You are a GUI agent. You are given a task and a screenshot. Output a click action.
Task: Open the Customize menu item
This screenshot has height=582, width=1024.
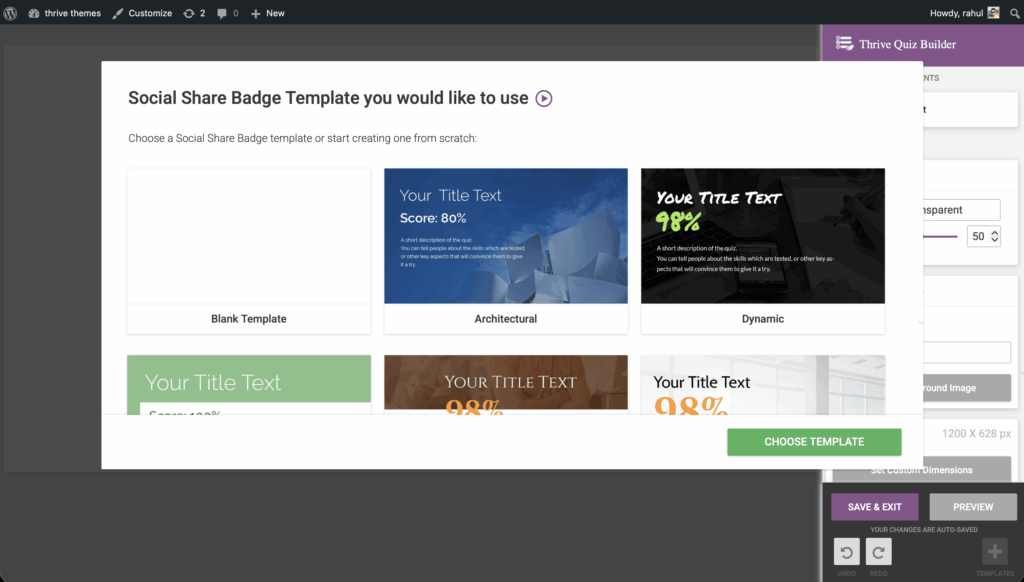[x=142, y=13]
